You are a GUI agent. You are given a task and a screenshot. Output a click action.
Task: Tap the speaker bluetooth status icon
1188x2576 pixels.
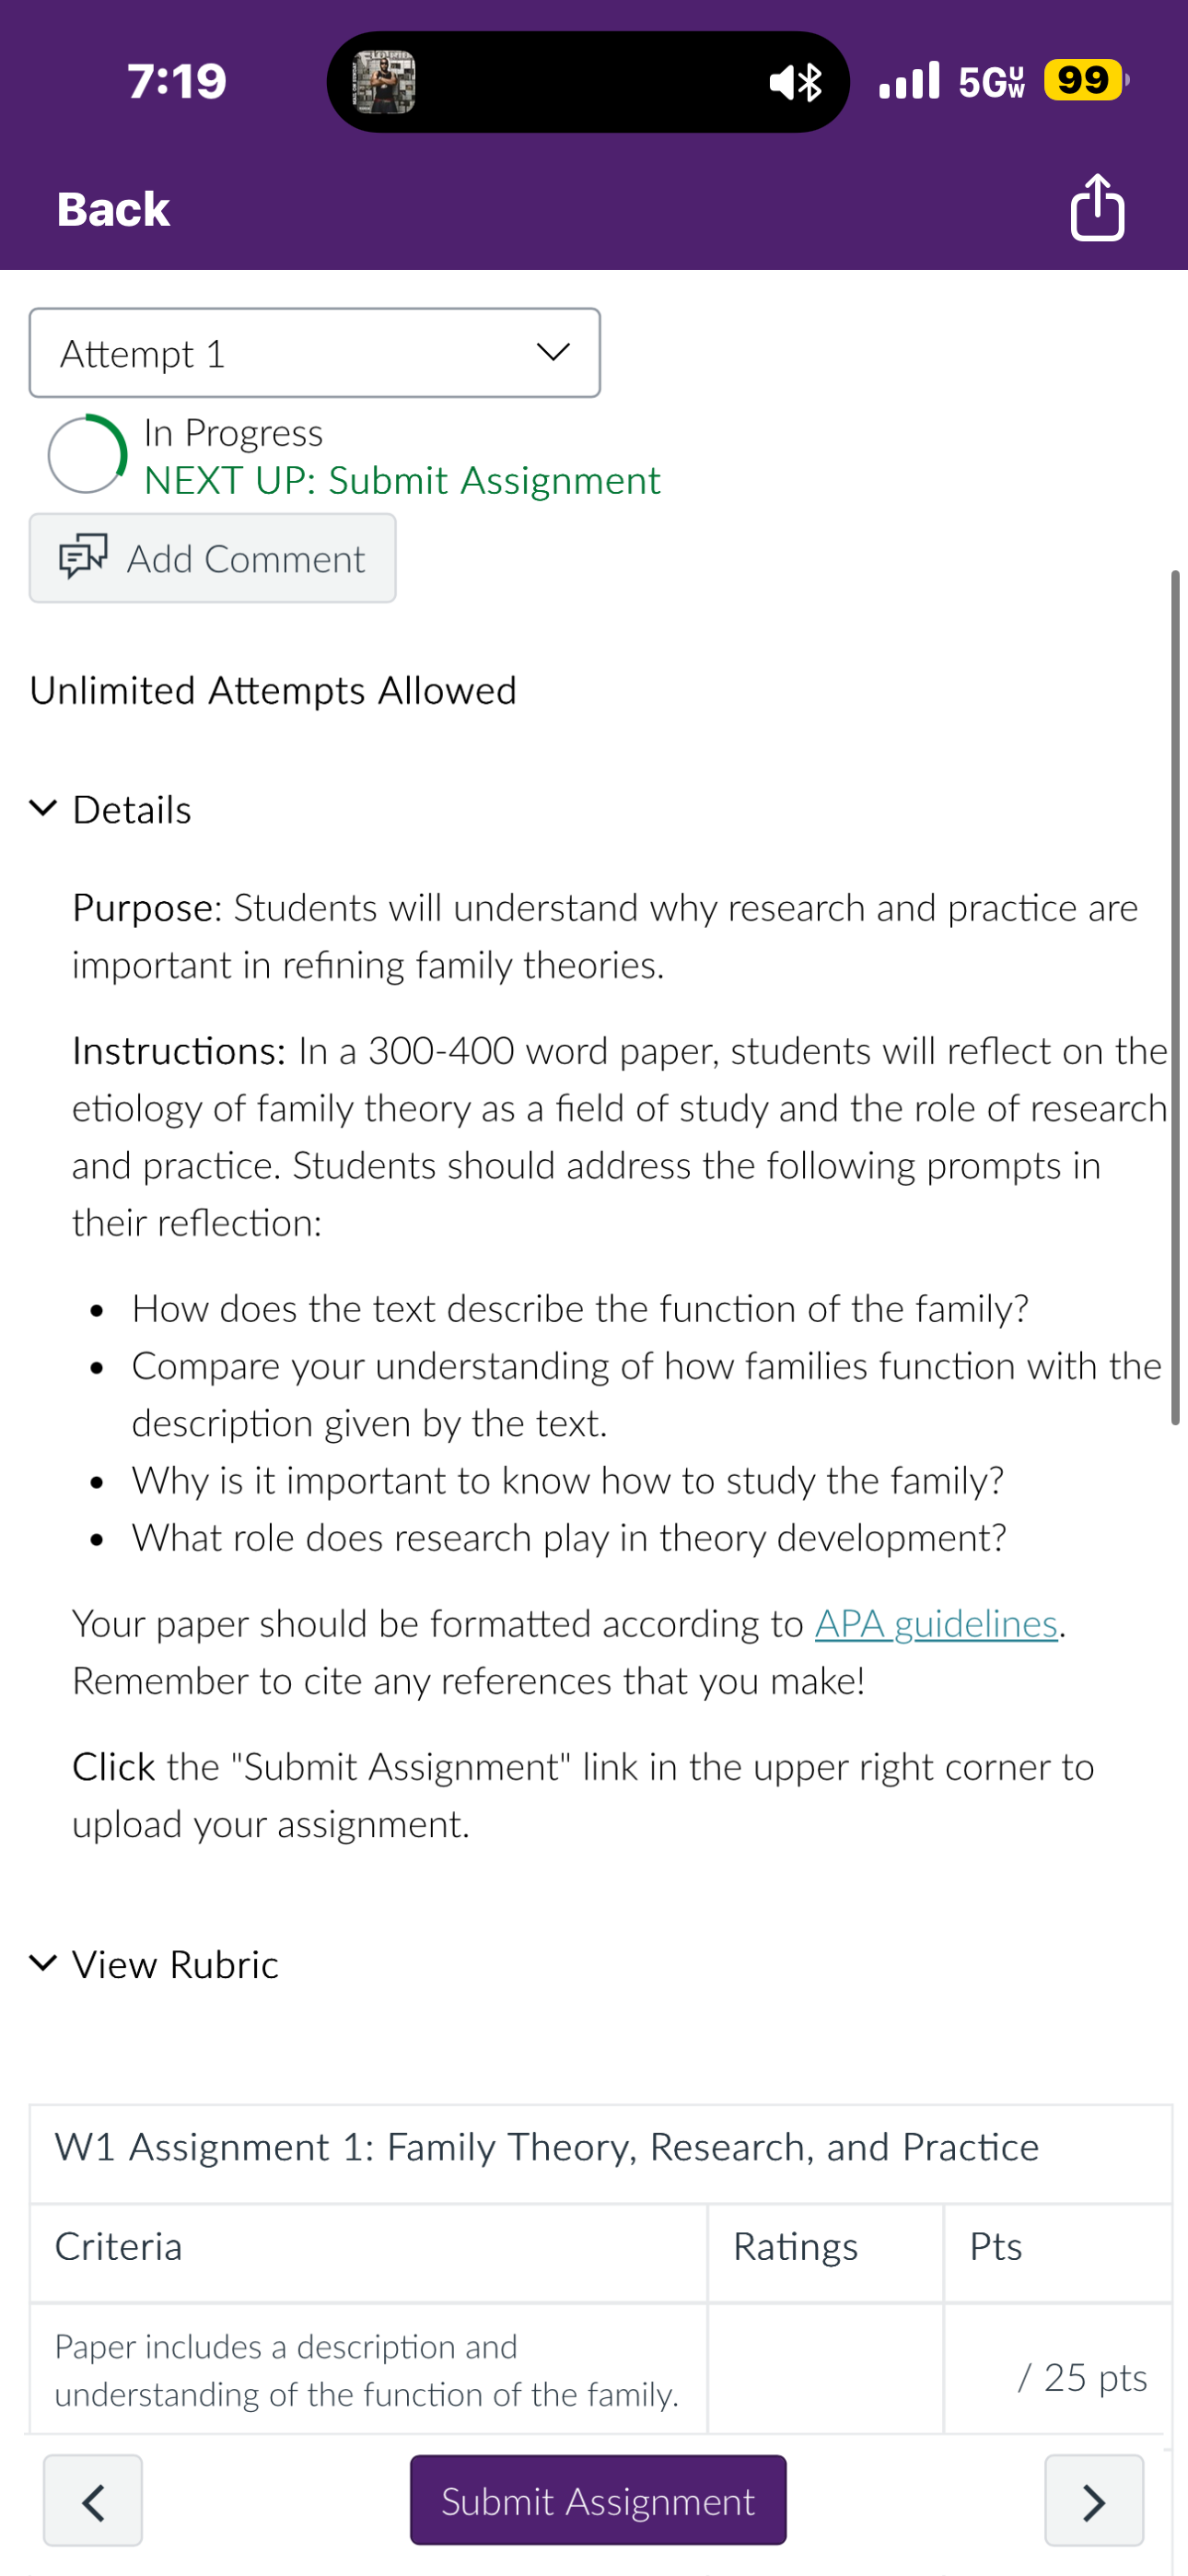[796, 81]
